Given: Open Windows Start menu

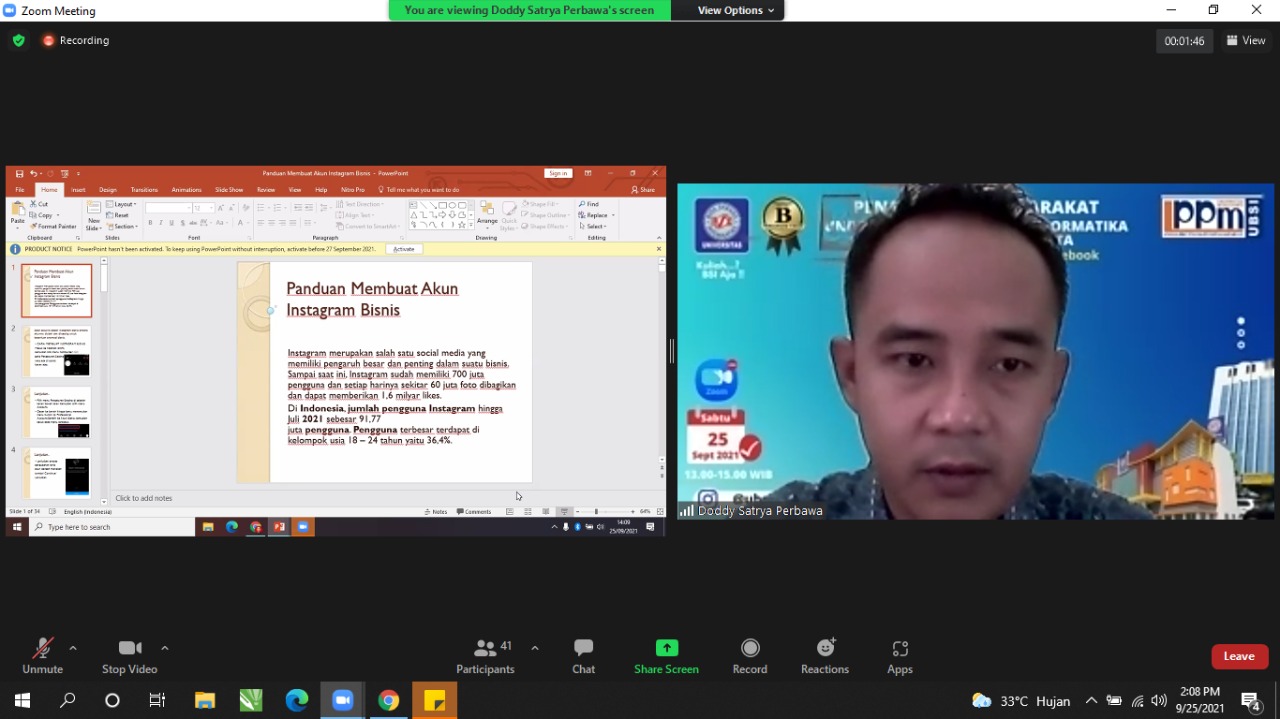Looking at the screenshot, I should pos(22,701).
